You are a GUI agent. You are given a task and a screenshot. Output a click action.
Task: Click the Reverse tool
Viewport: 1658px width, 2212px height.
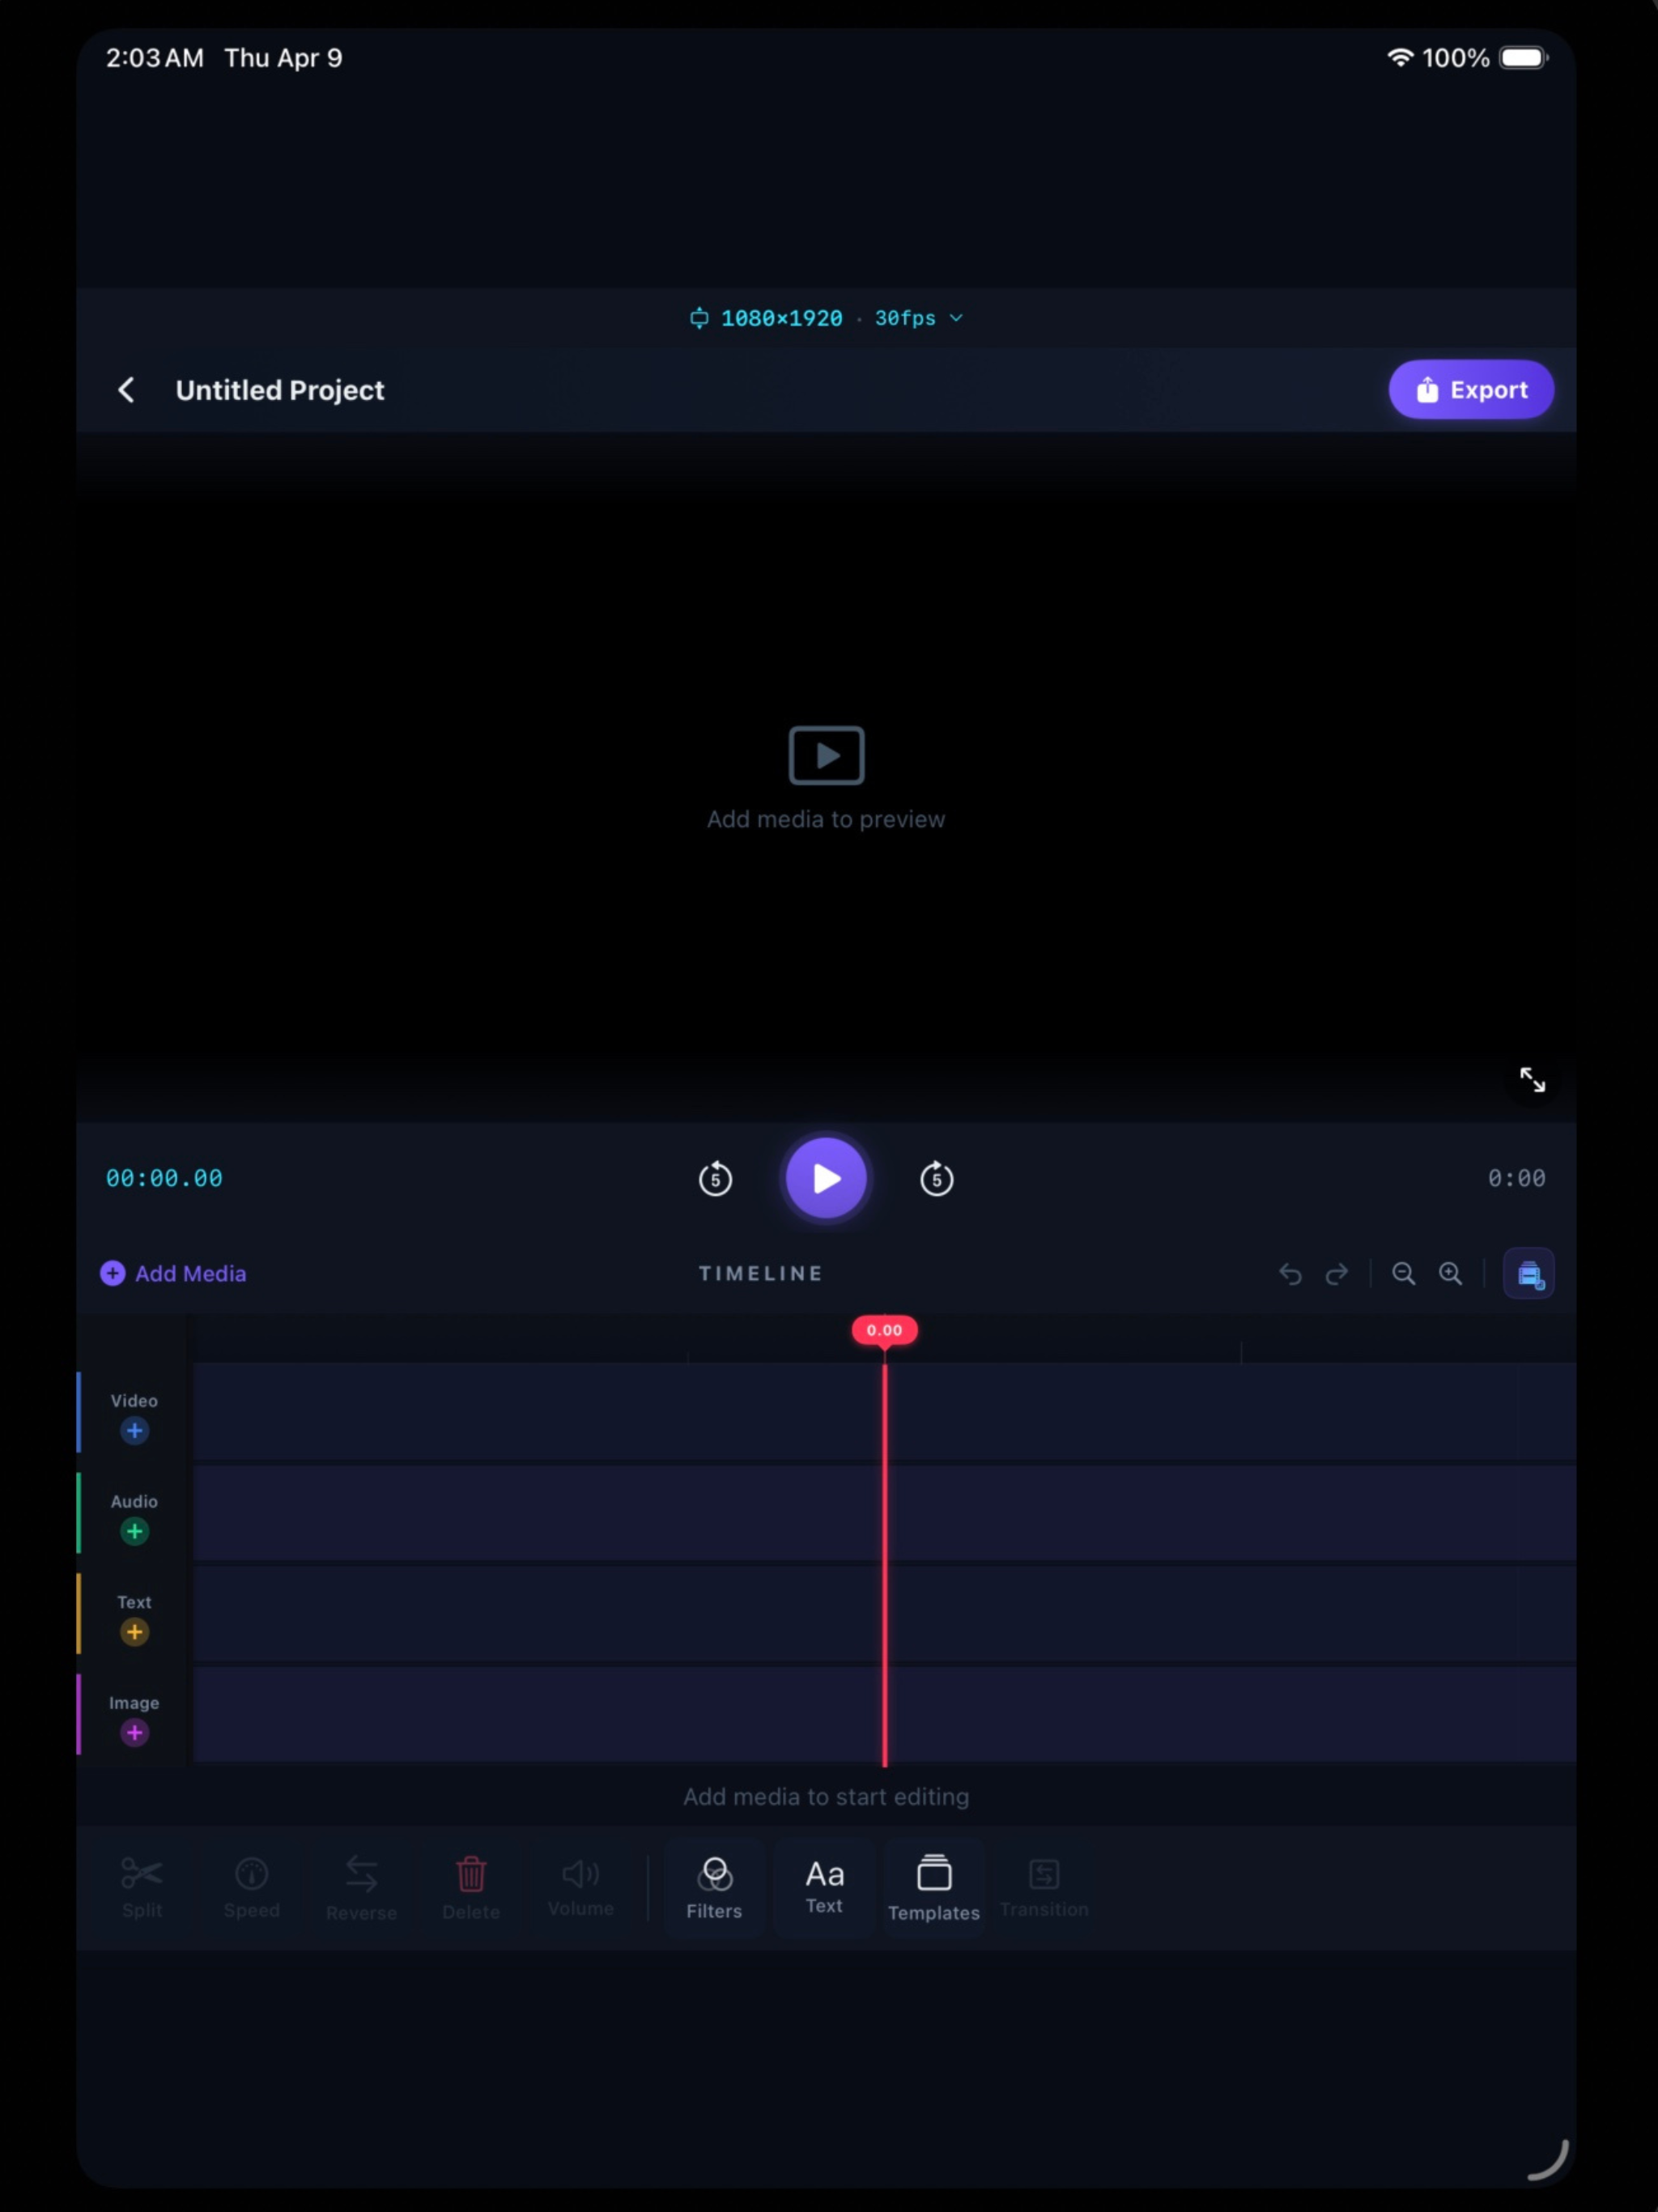361,1887
